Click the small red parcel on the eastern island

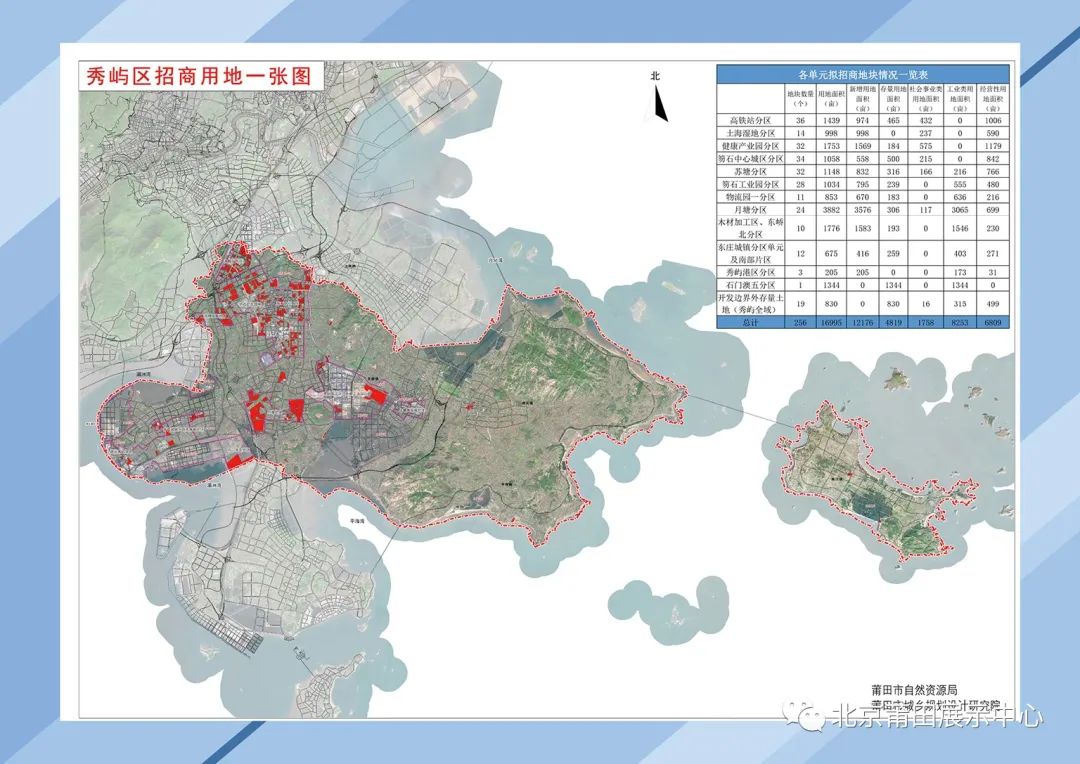[850, 474]
